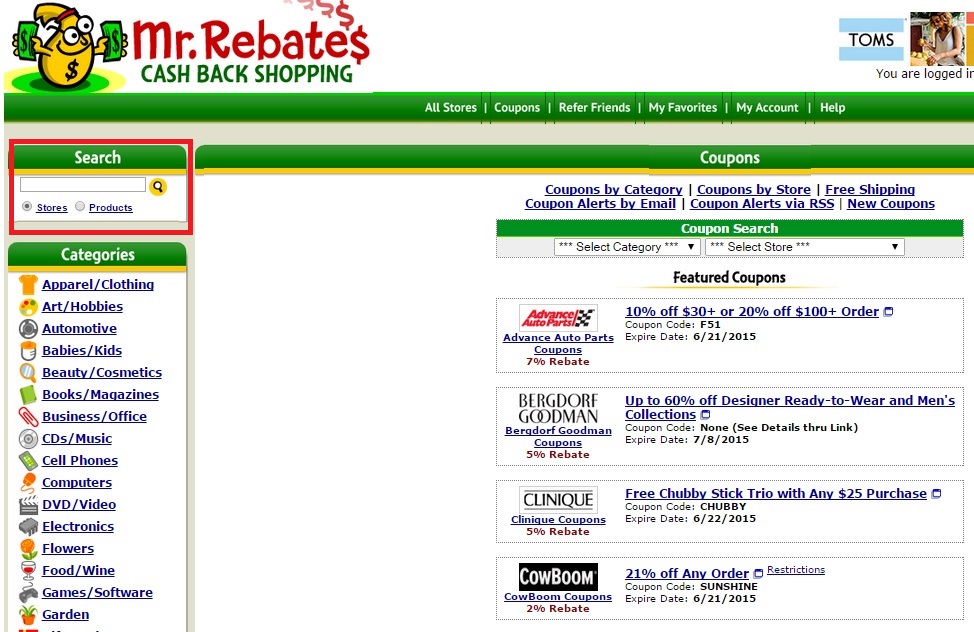Screen dimensions: 974x632
Task: Open the Coupons by Store link
Action: coord(753,190)
